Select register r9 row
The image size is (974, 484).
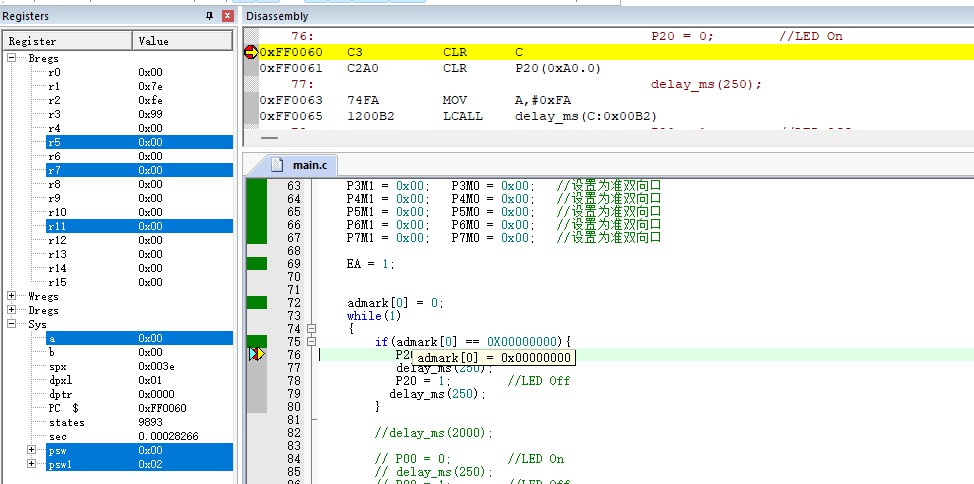coord(139,198)
